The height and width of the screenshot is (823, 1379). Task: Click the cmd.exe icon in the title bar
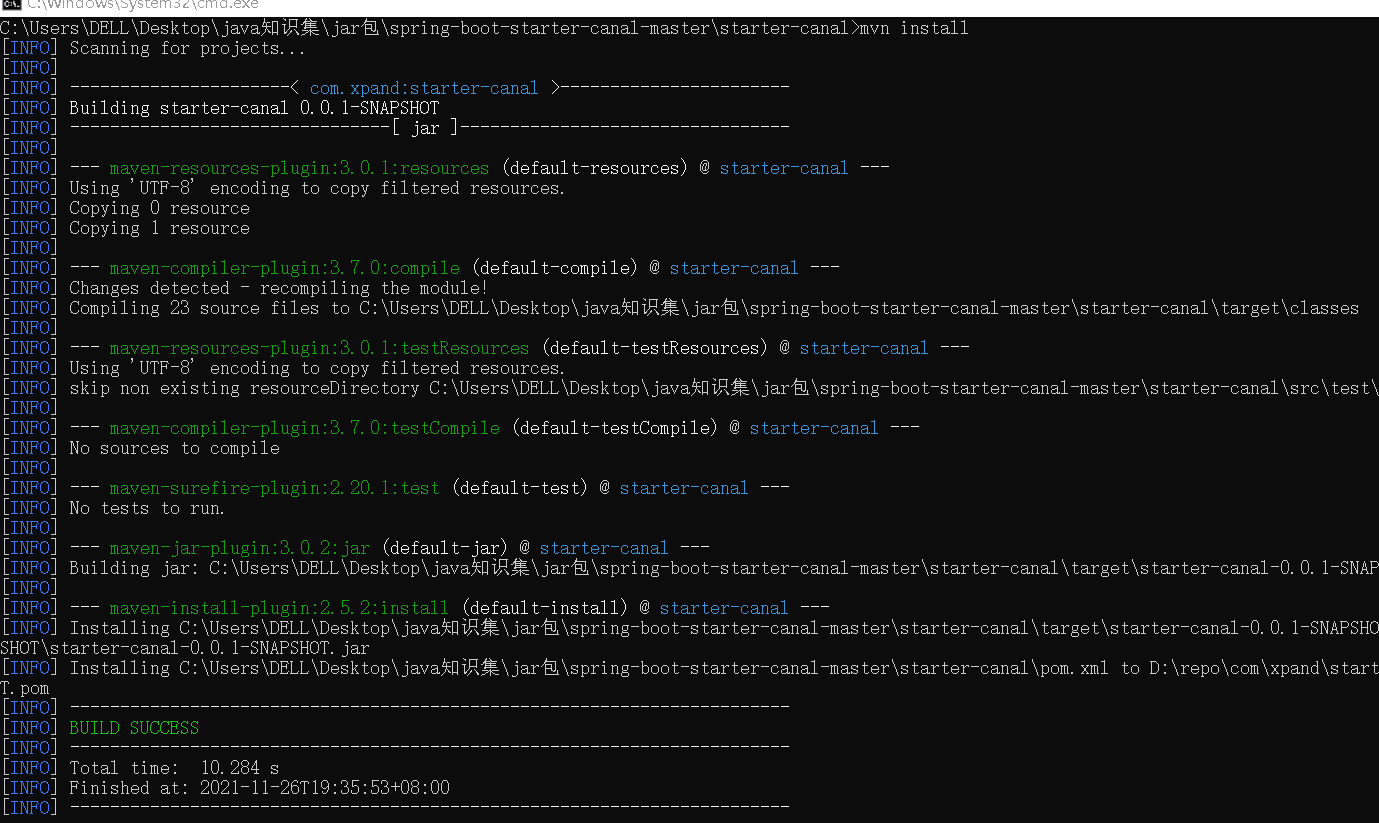9,4
